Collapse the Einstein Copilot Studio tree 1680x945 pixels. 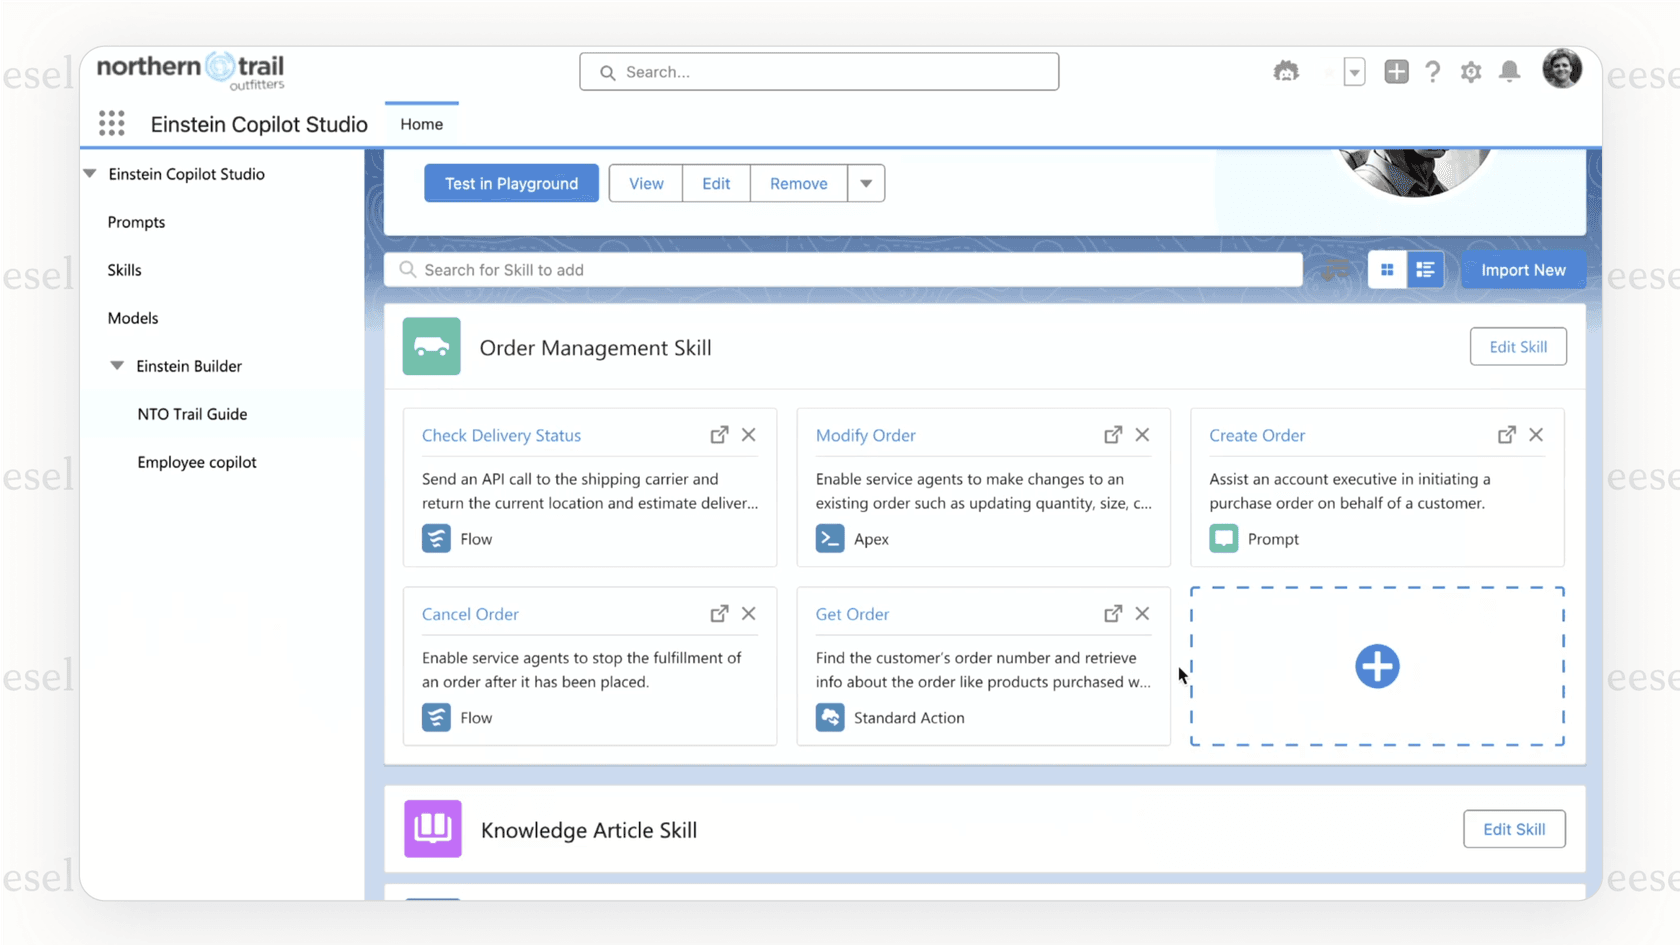coord(90,174)
